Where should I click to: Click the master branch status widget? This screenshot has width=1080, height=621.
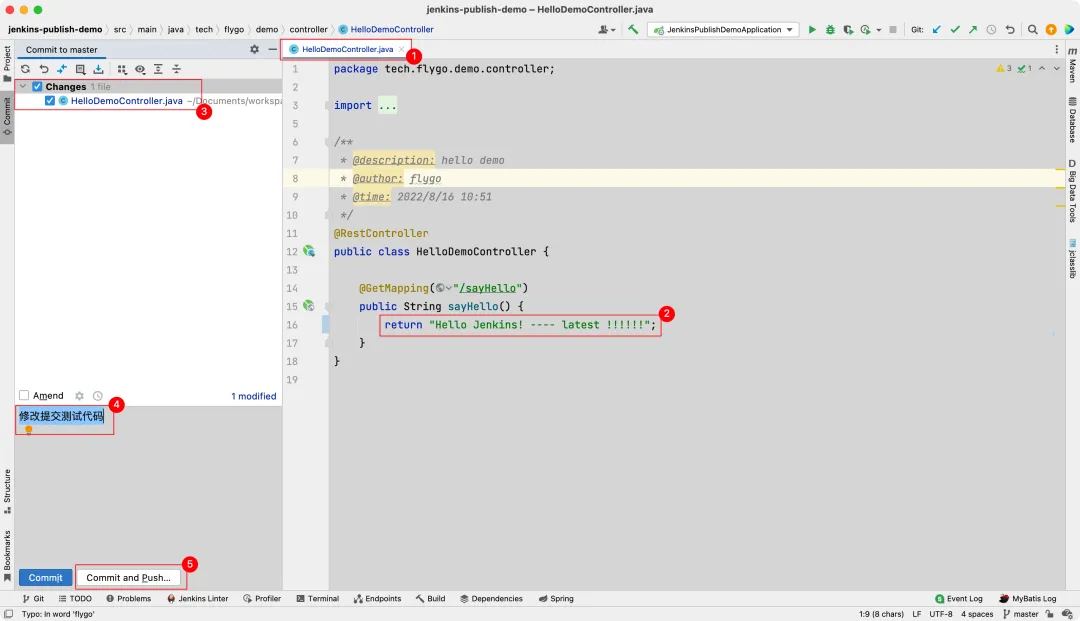[x=1021, y=613]
